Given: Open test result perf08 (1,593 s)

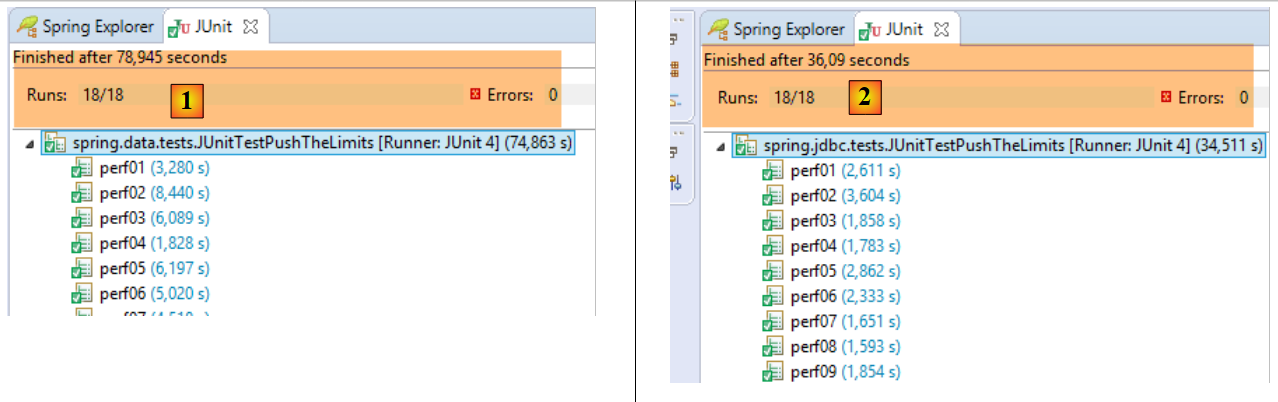Looking at the screenshot, I should [845, 347].
